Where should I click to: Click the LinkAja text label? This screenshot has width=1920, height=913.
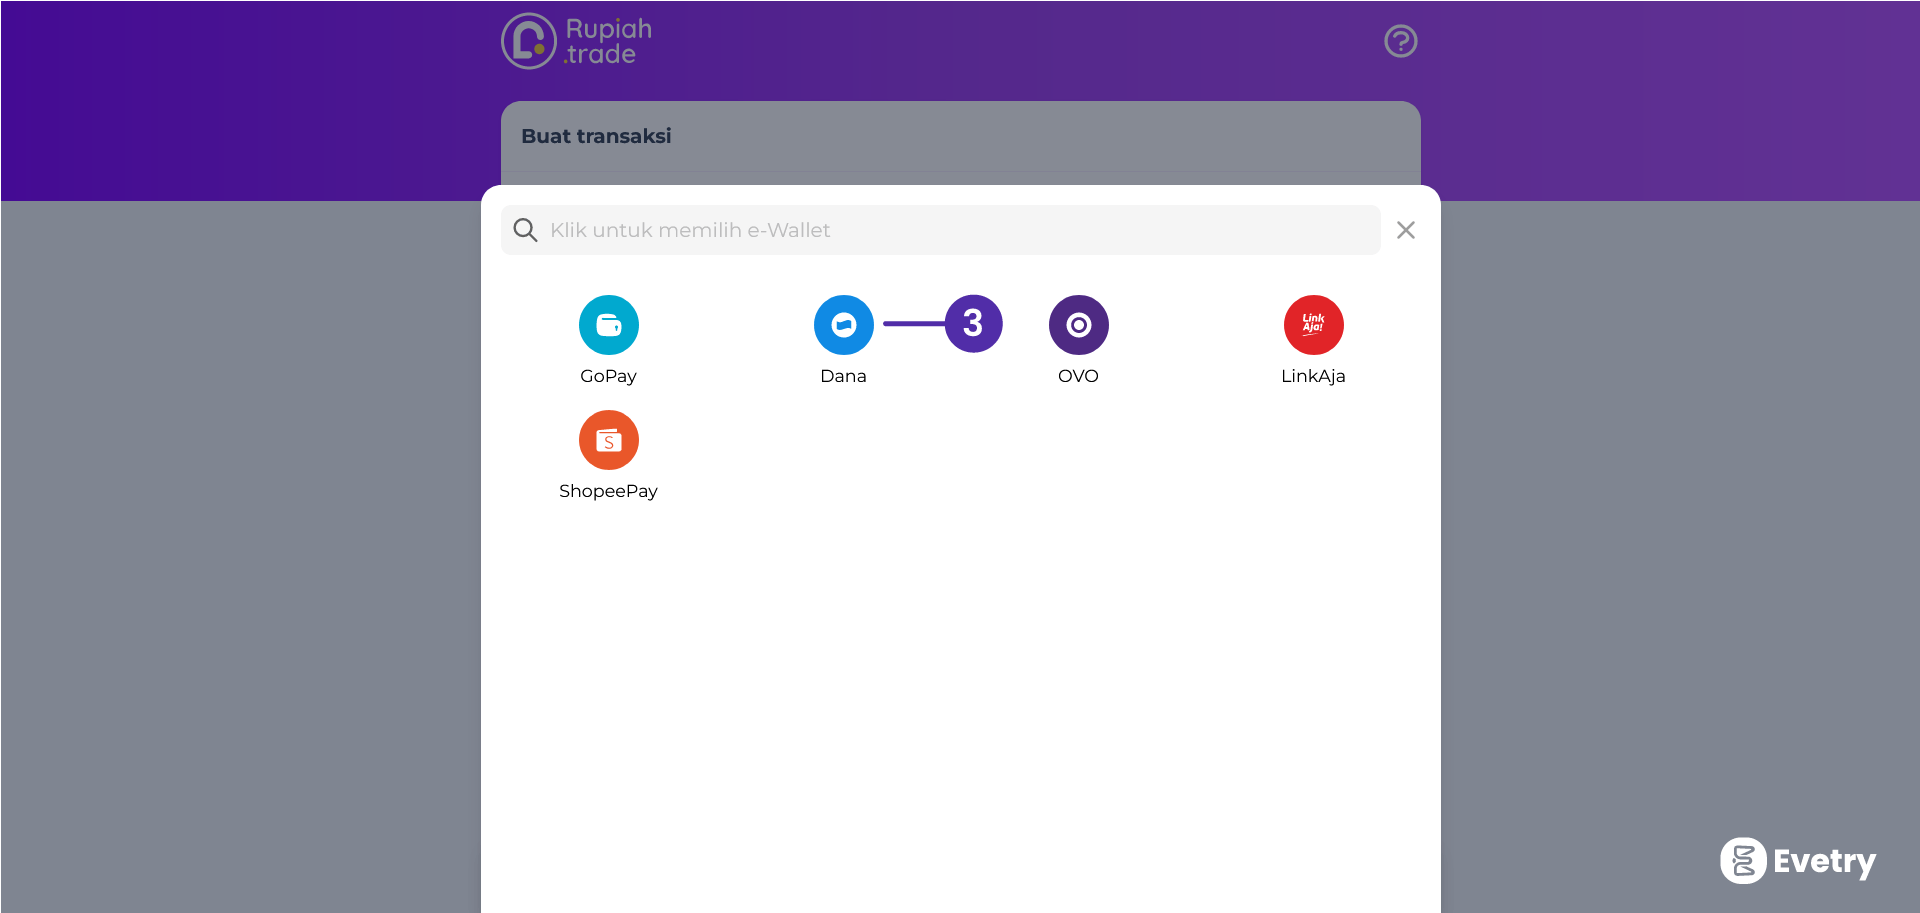pos(1313,376)
